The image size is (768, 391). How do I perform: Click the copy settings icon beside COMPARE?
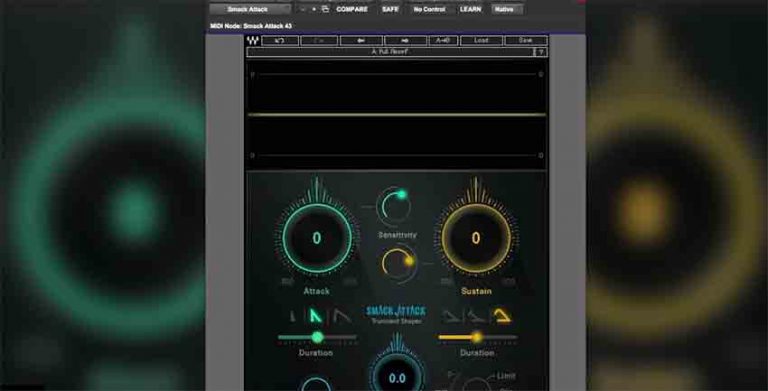pos(325,9)
